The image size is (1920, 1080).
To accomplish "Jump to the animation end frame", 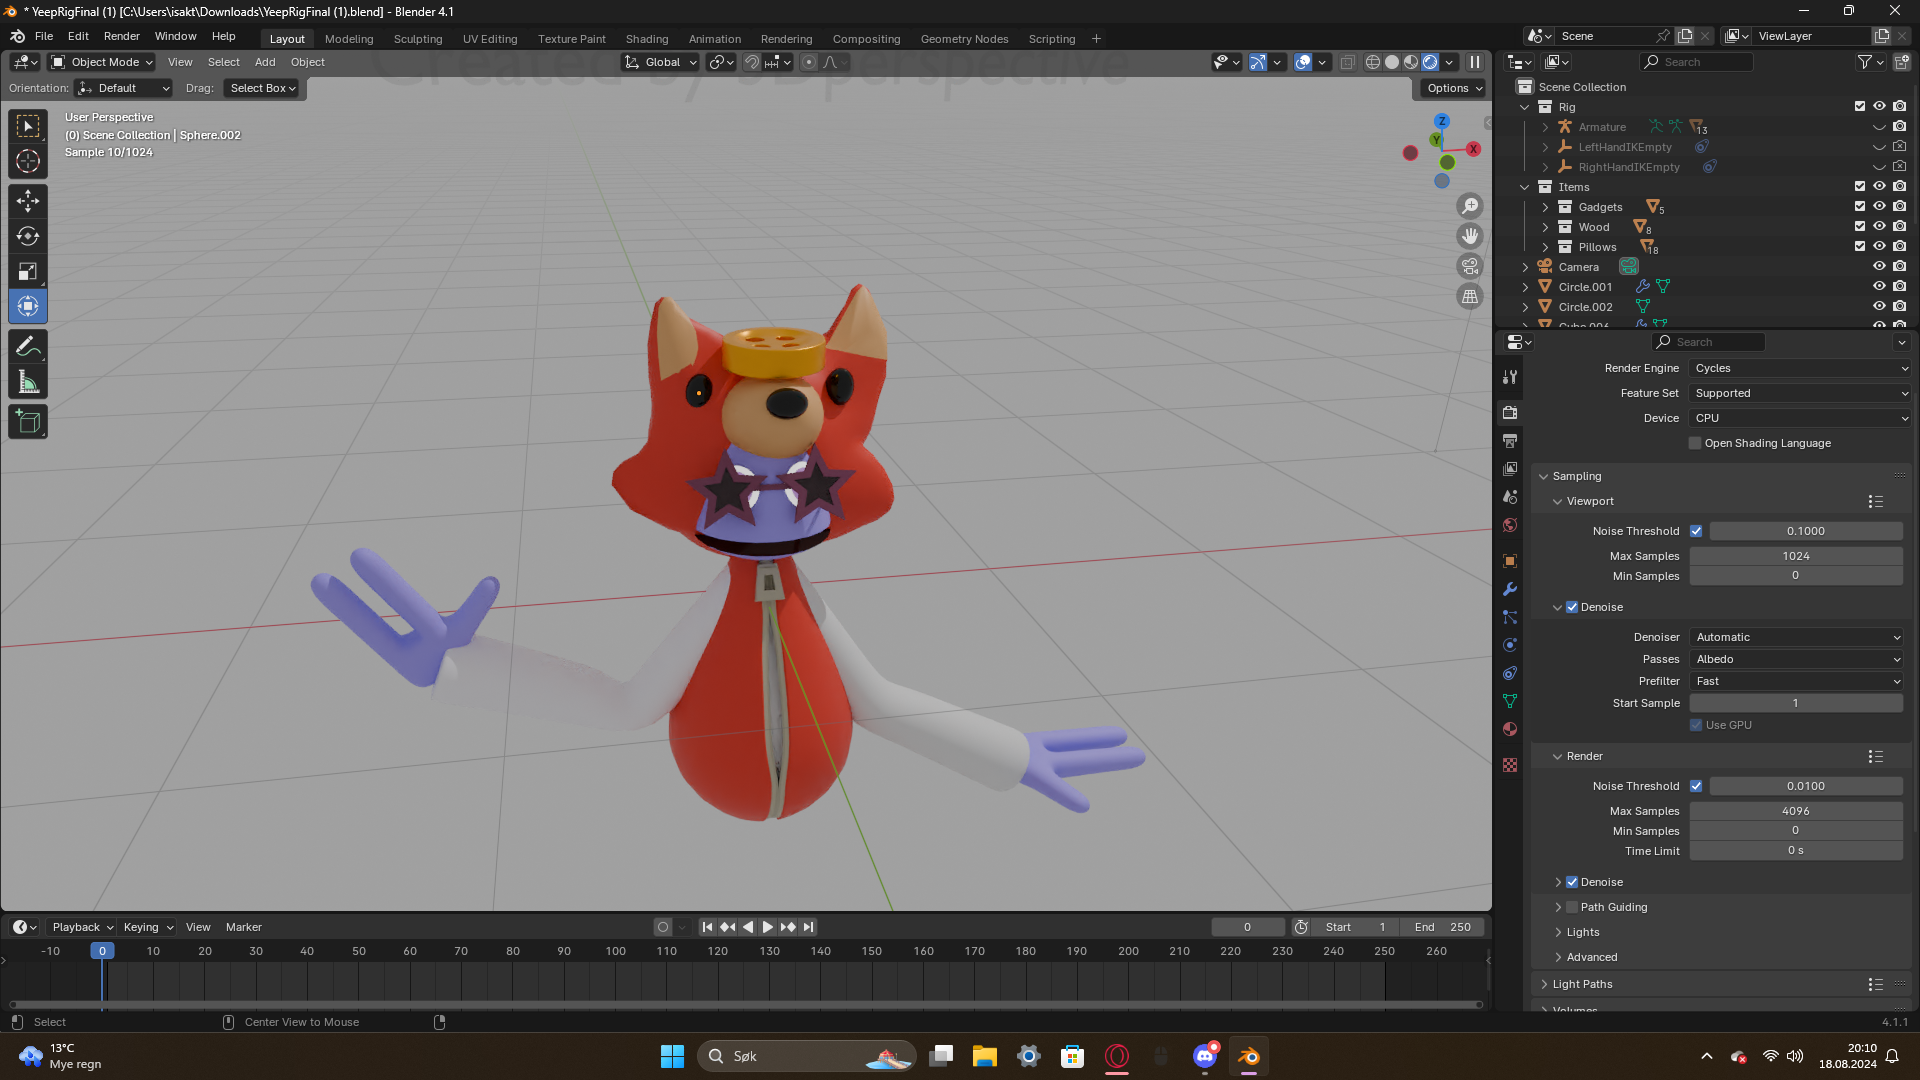I will point(809,927).
